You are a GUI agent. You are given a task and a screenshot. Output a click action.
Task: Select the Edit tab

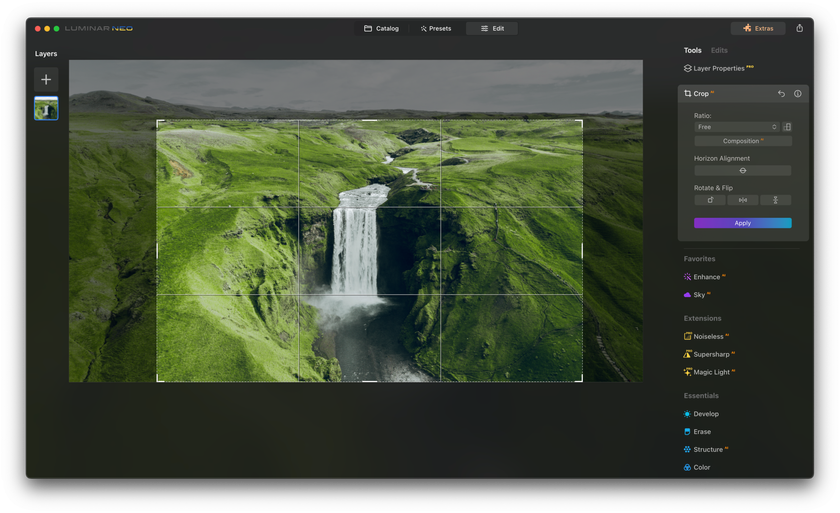[492, 28]
